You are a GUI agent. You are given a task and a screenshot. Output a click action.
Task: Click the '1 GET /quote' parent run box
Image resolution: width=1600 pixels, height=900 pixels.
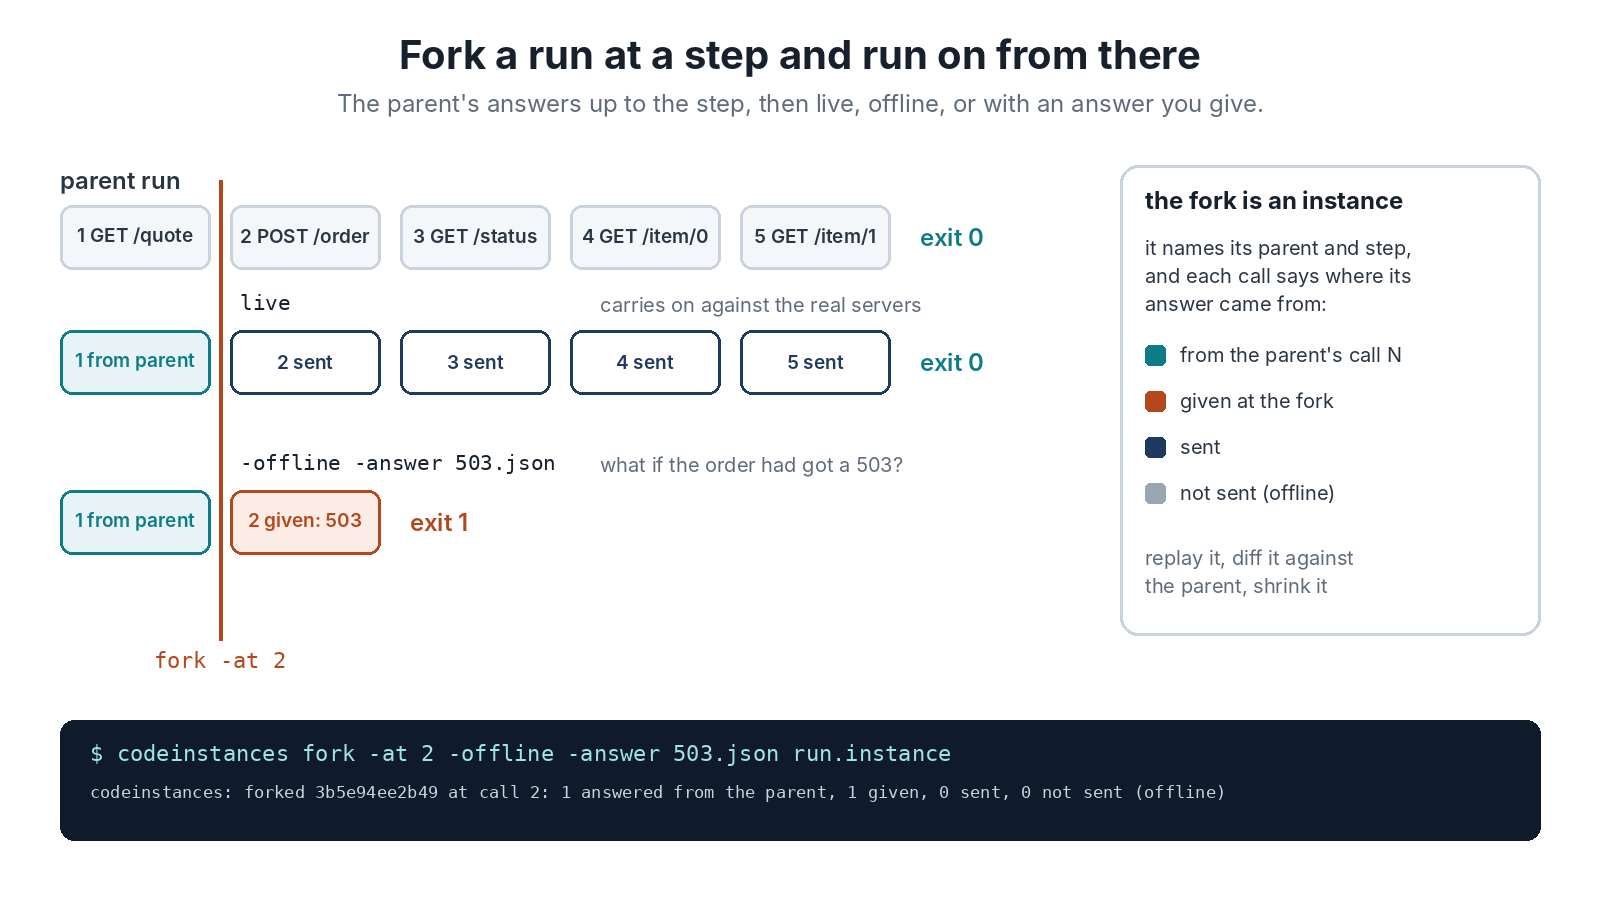135,237
